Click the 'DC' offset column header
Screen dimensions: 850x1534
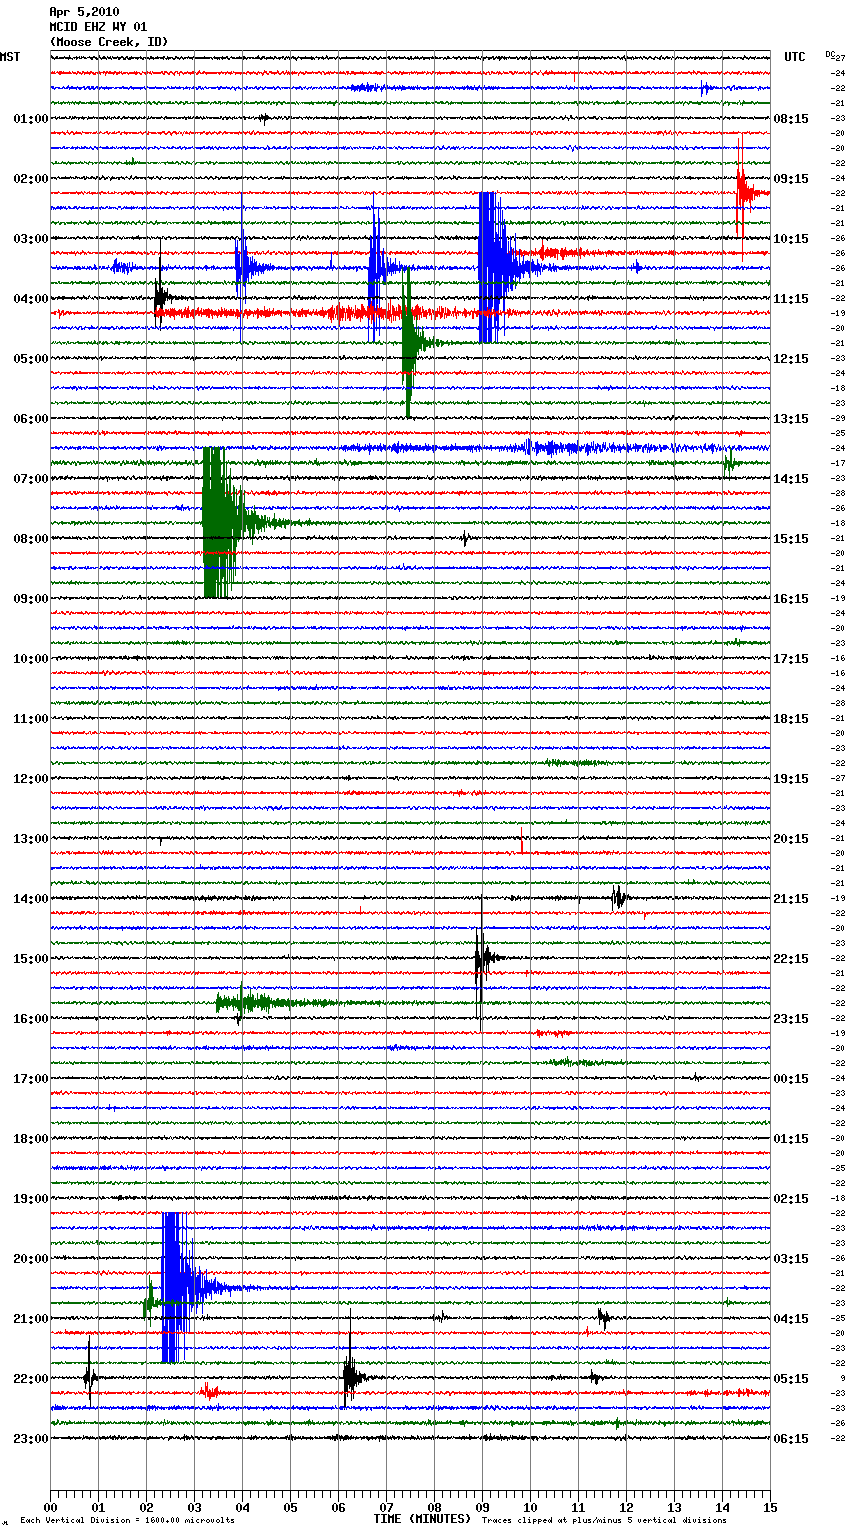point(830,54)
